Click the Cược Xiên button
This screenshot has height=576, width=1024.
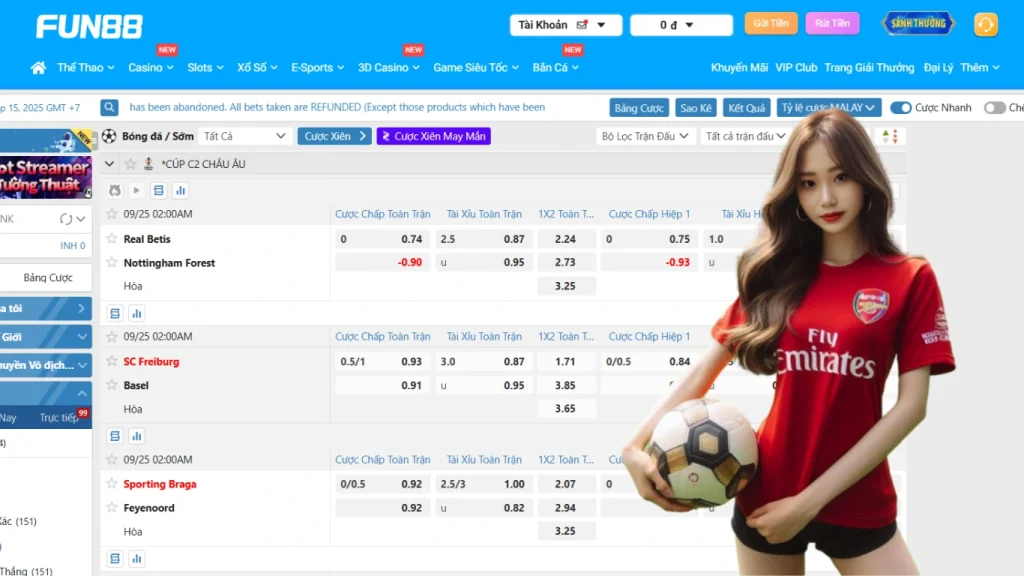(334, 136)
